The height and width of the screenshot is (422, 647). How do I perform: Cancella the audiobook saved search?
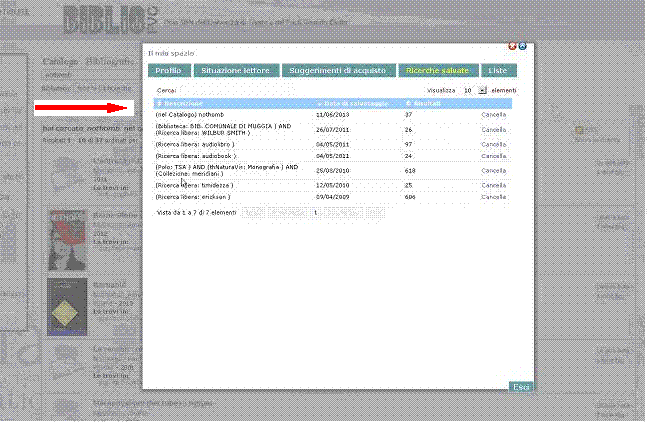(494, 155)
